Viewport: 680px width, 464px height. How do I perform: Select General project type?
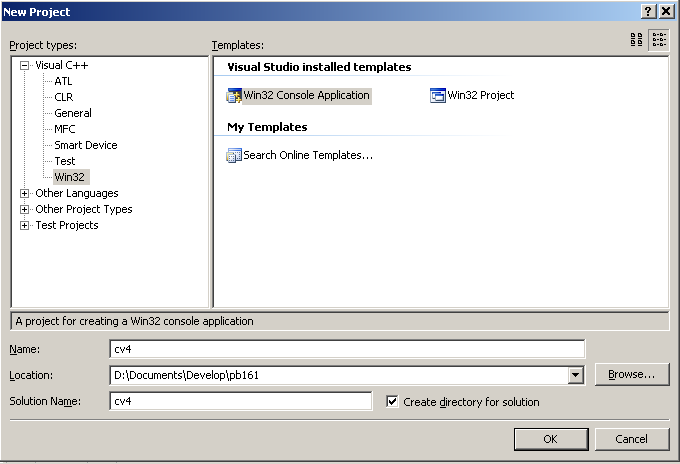click(x=73, y=113)
